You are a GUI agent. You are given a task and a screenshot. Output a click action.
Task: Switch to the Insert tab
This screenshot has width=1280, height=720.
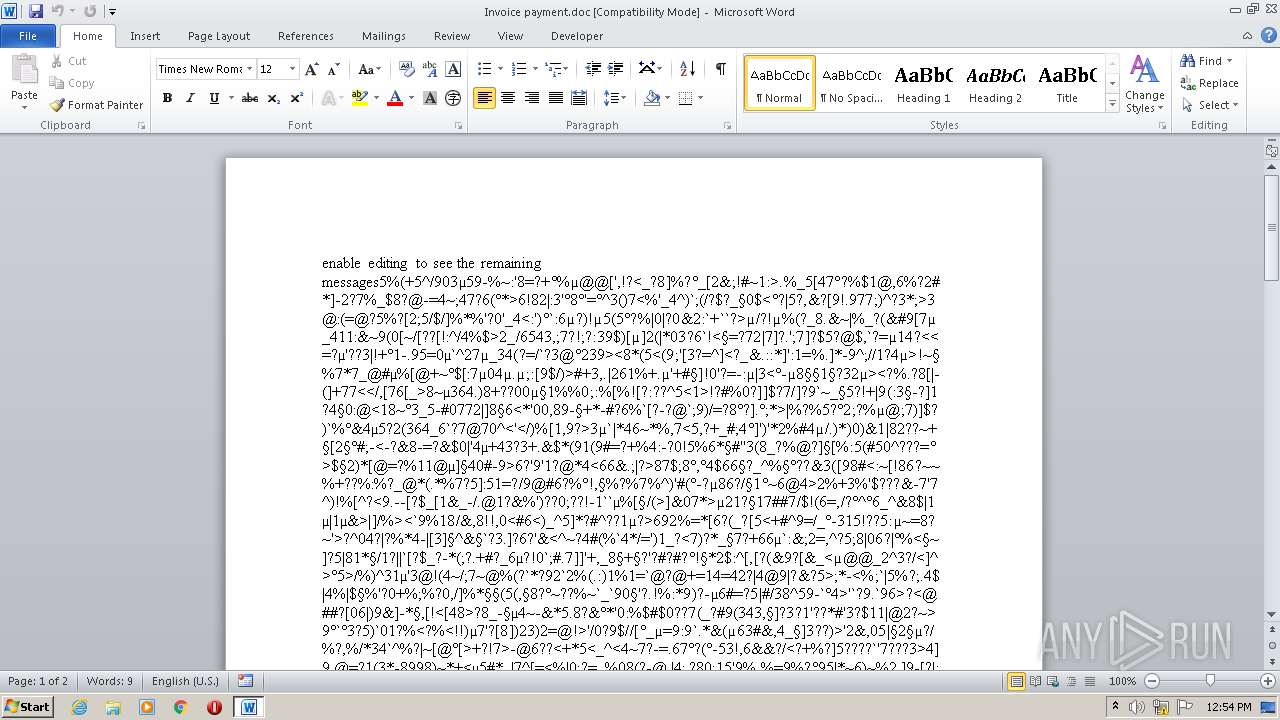tap(145, 36)
